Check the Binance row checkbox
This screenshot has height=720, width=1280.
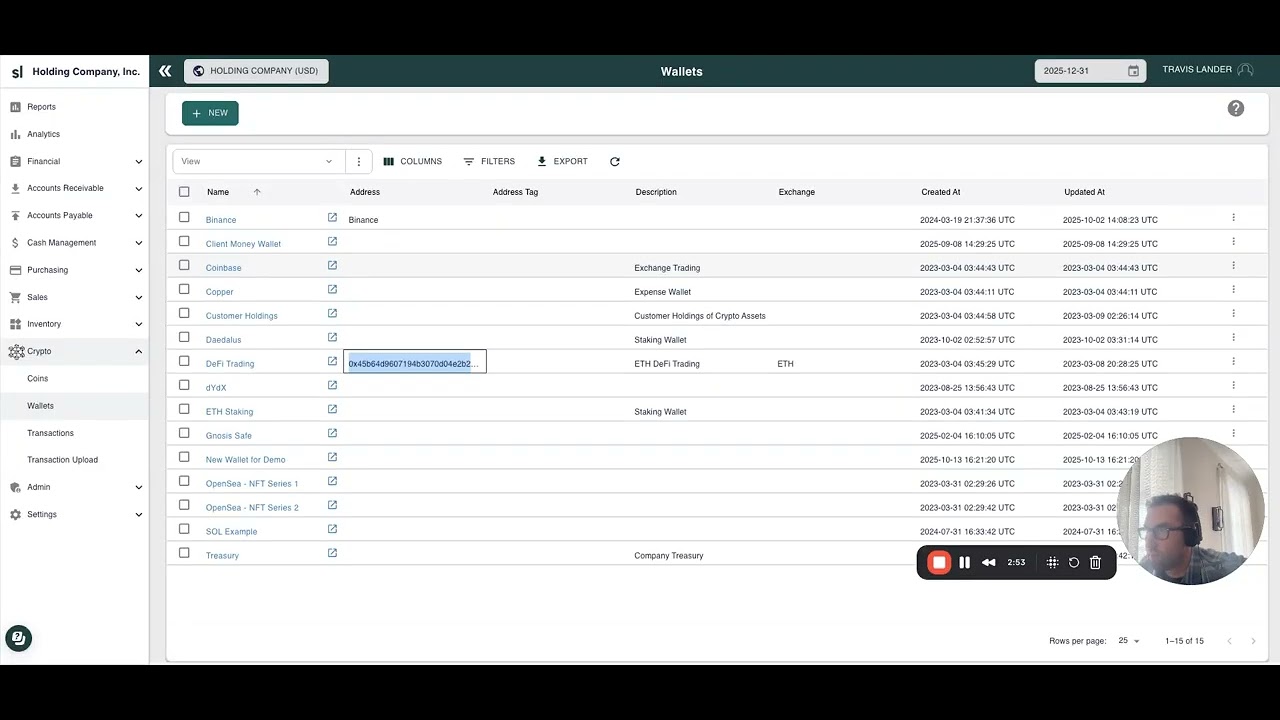[x=184, y=217]
